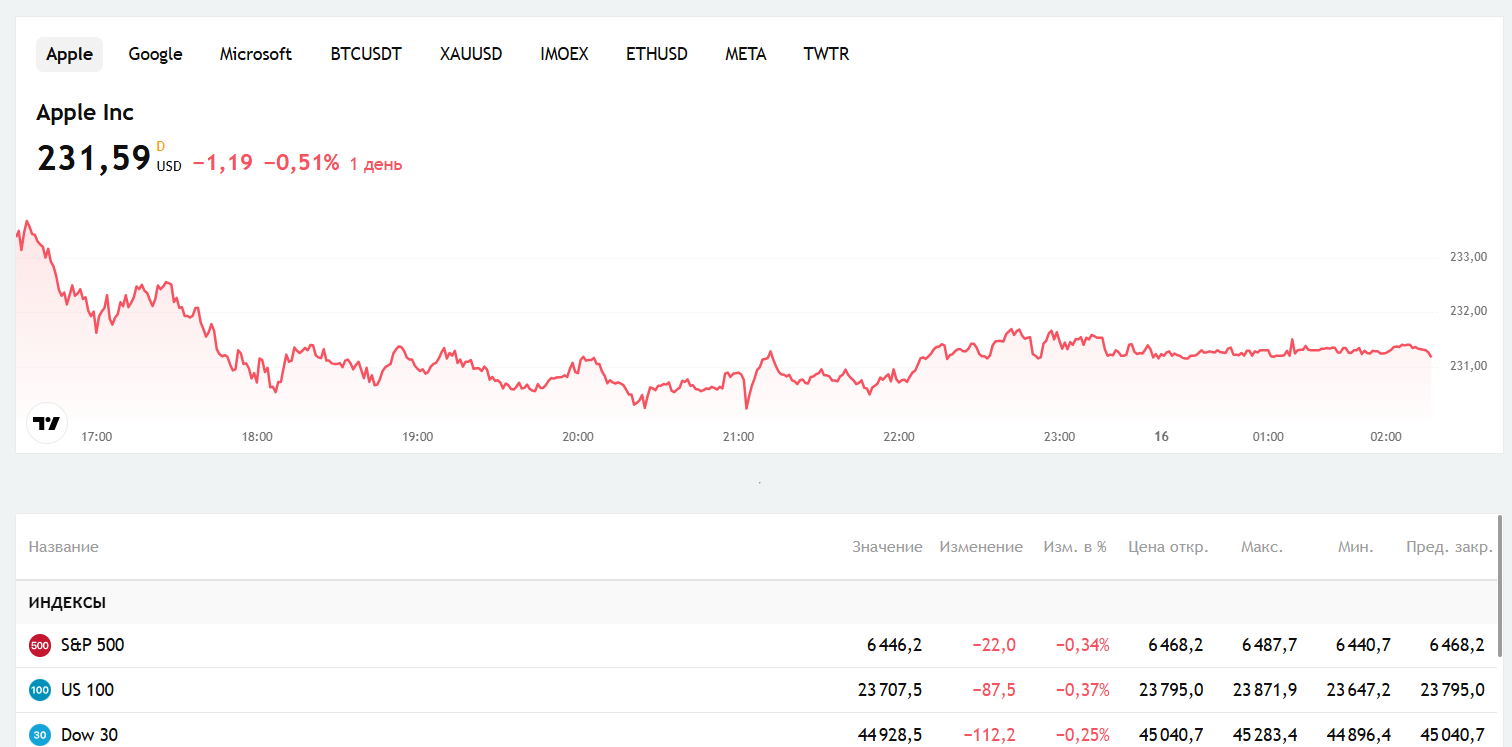Open the S&P 500 row link

[93, 645]
